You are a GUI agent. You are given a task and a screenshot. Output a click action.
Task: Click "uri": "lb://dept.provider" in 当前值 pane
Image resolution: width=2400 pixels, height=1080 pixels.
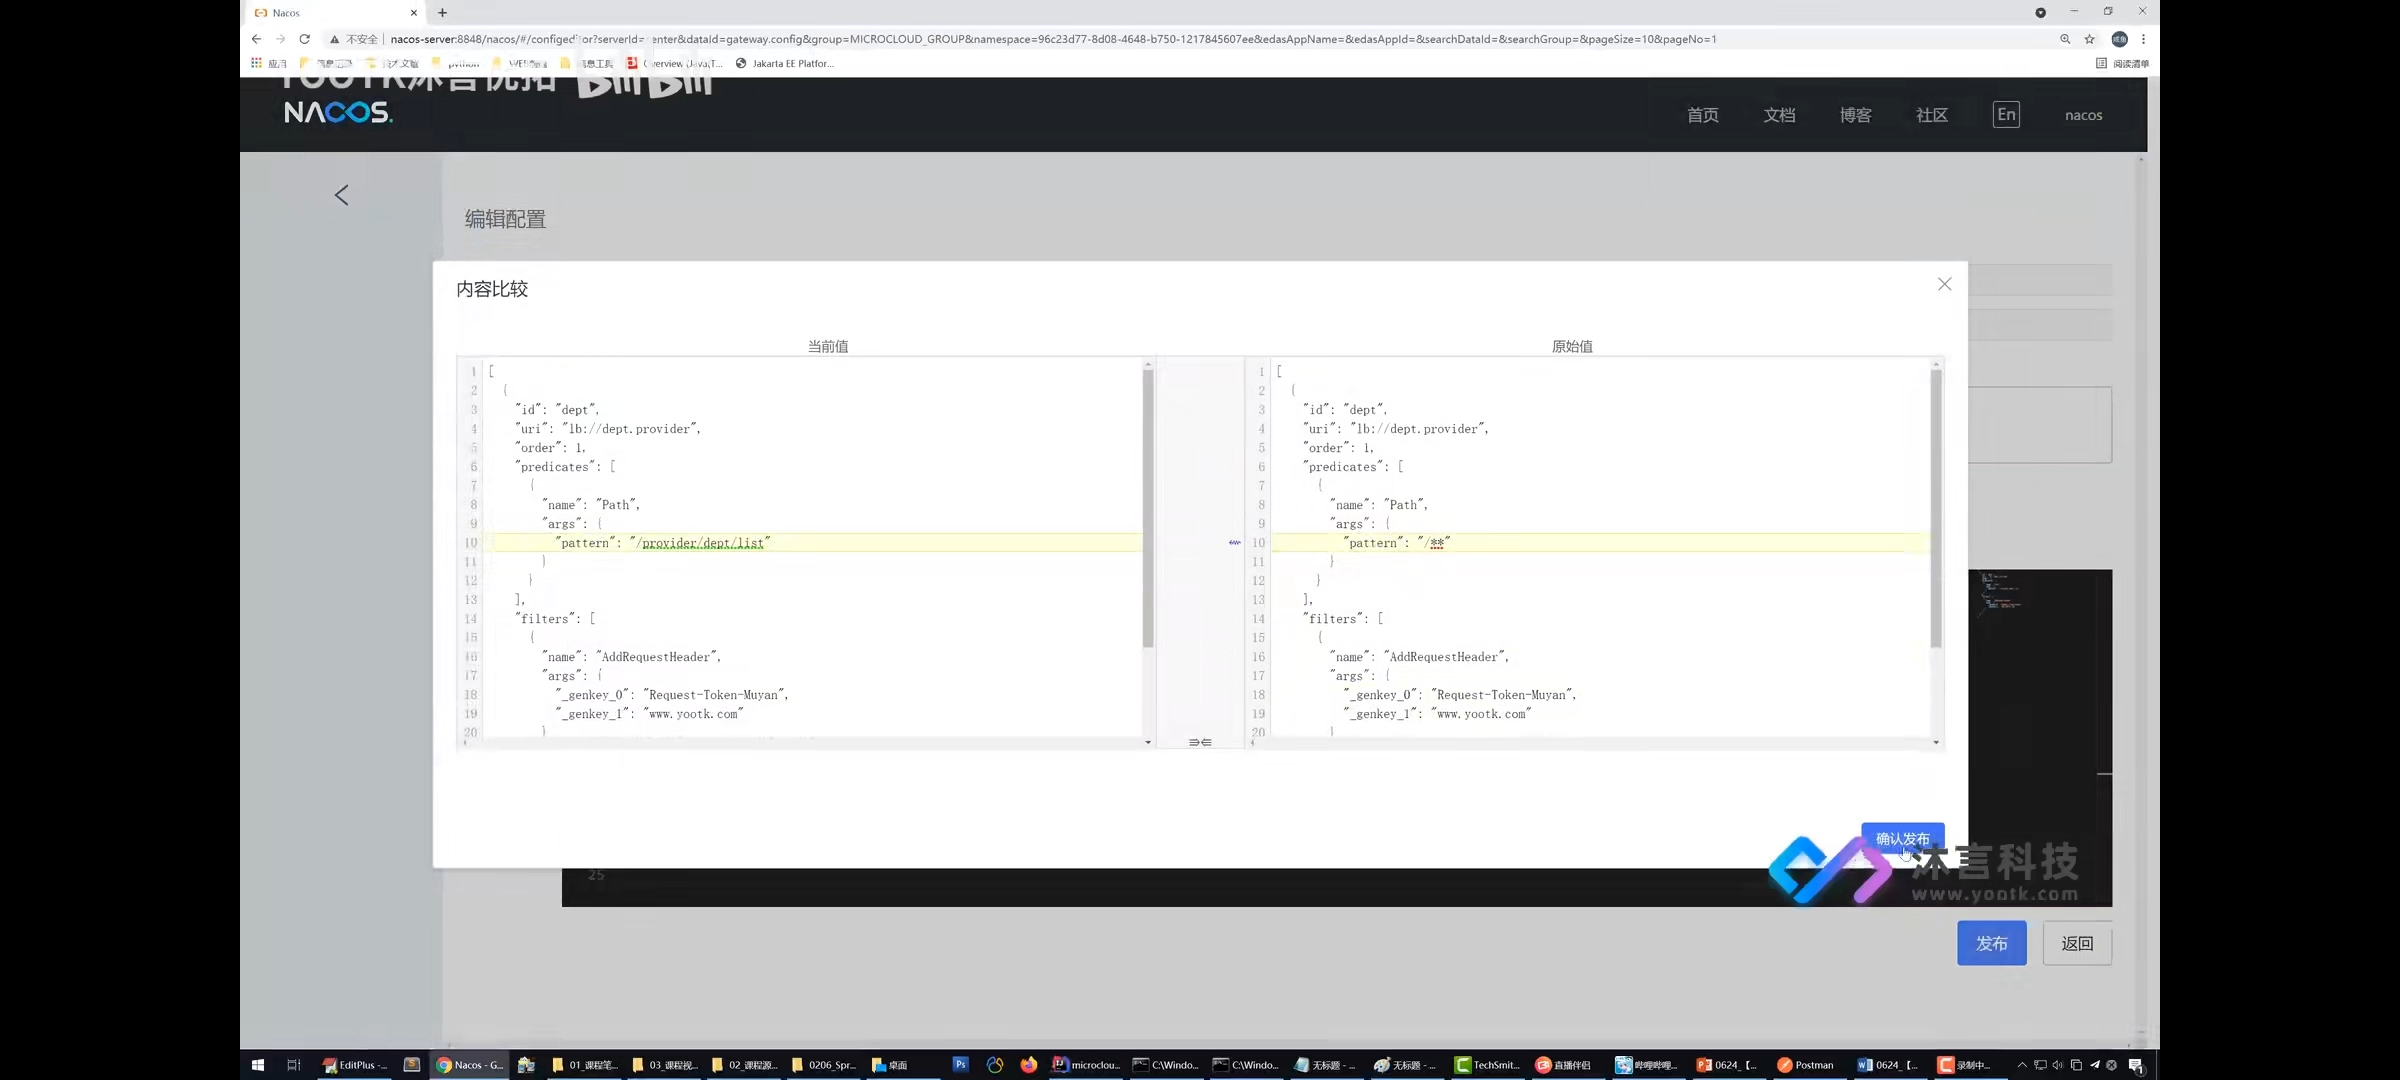[607, 429]
